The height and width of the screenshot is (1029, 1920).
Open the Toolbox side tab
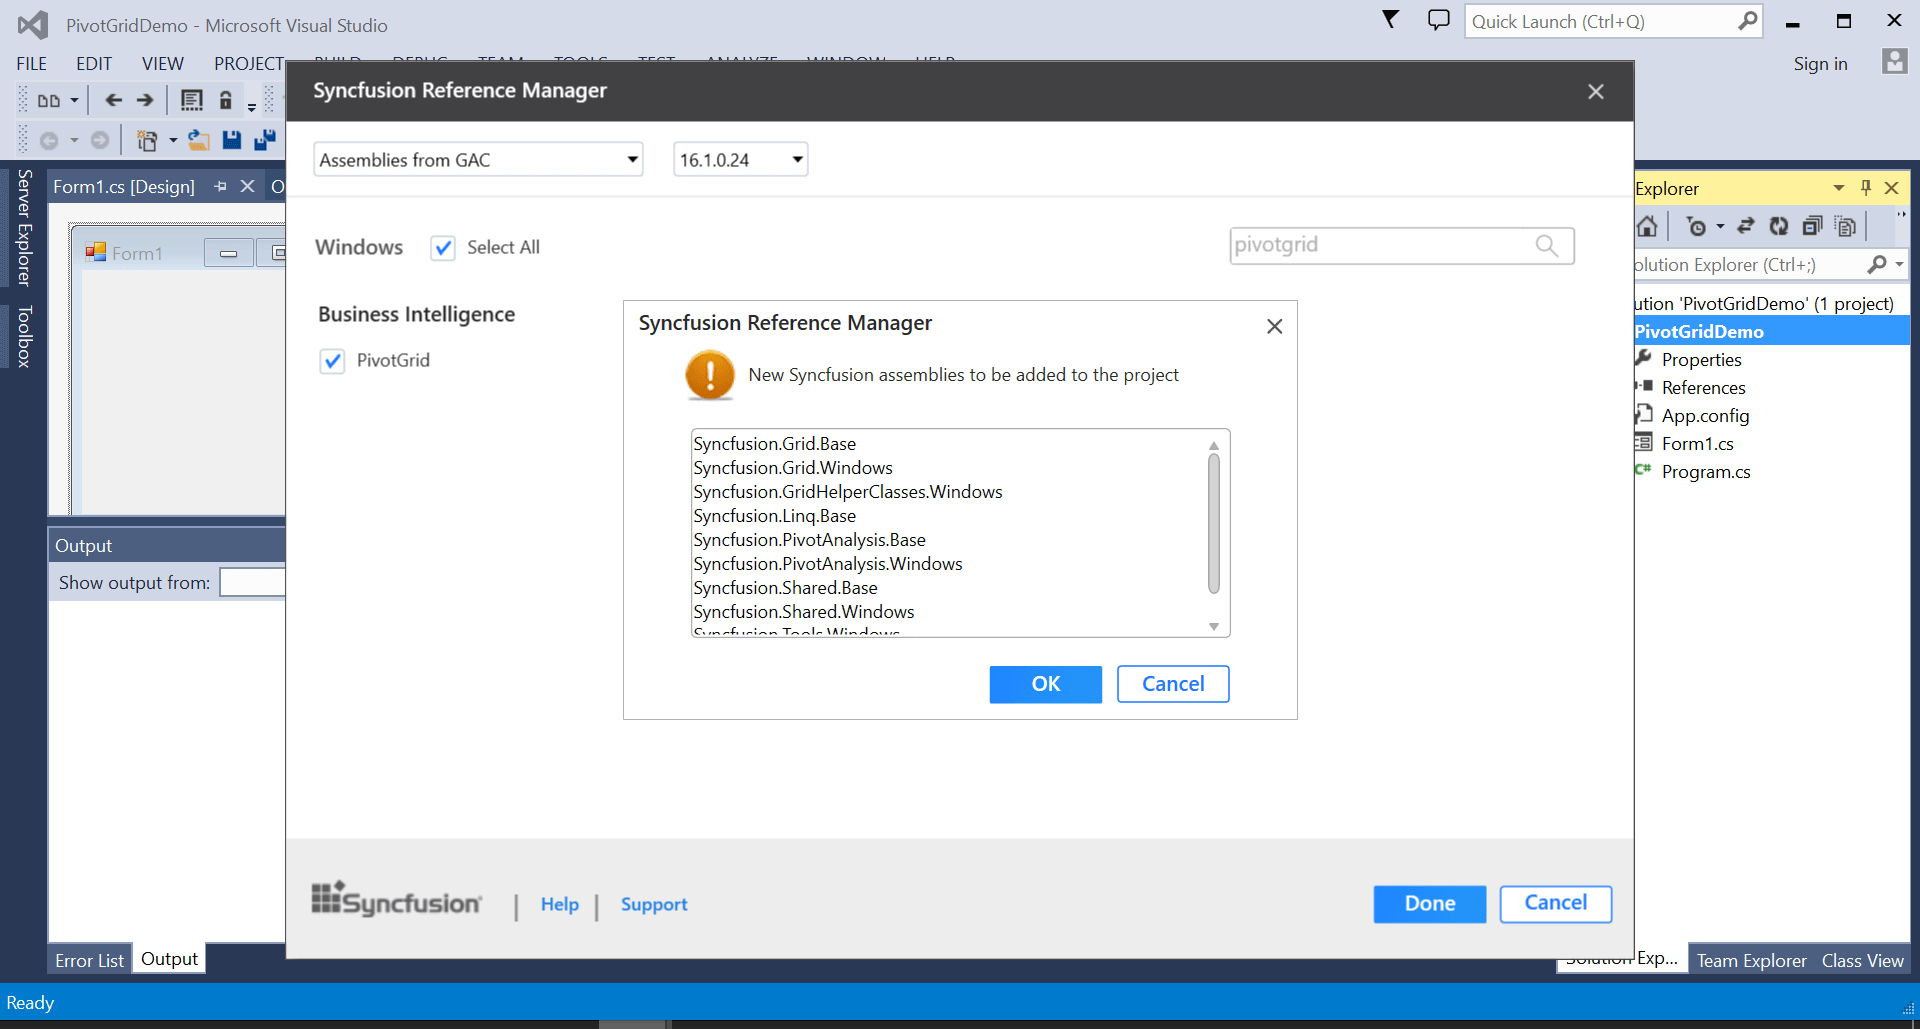point(25,337)
